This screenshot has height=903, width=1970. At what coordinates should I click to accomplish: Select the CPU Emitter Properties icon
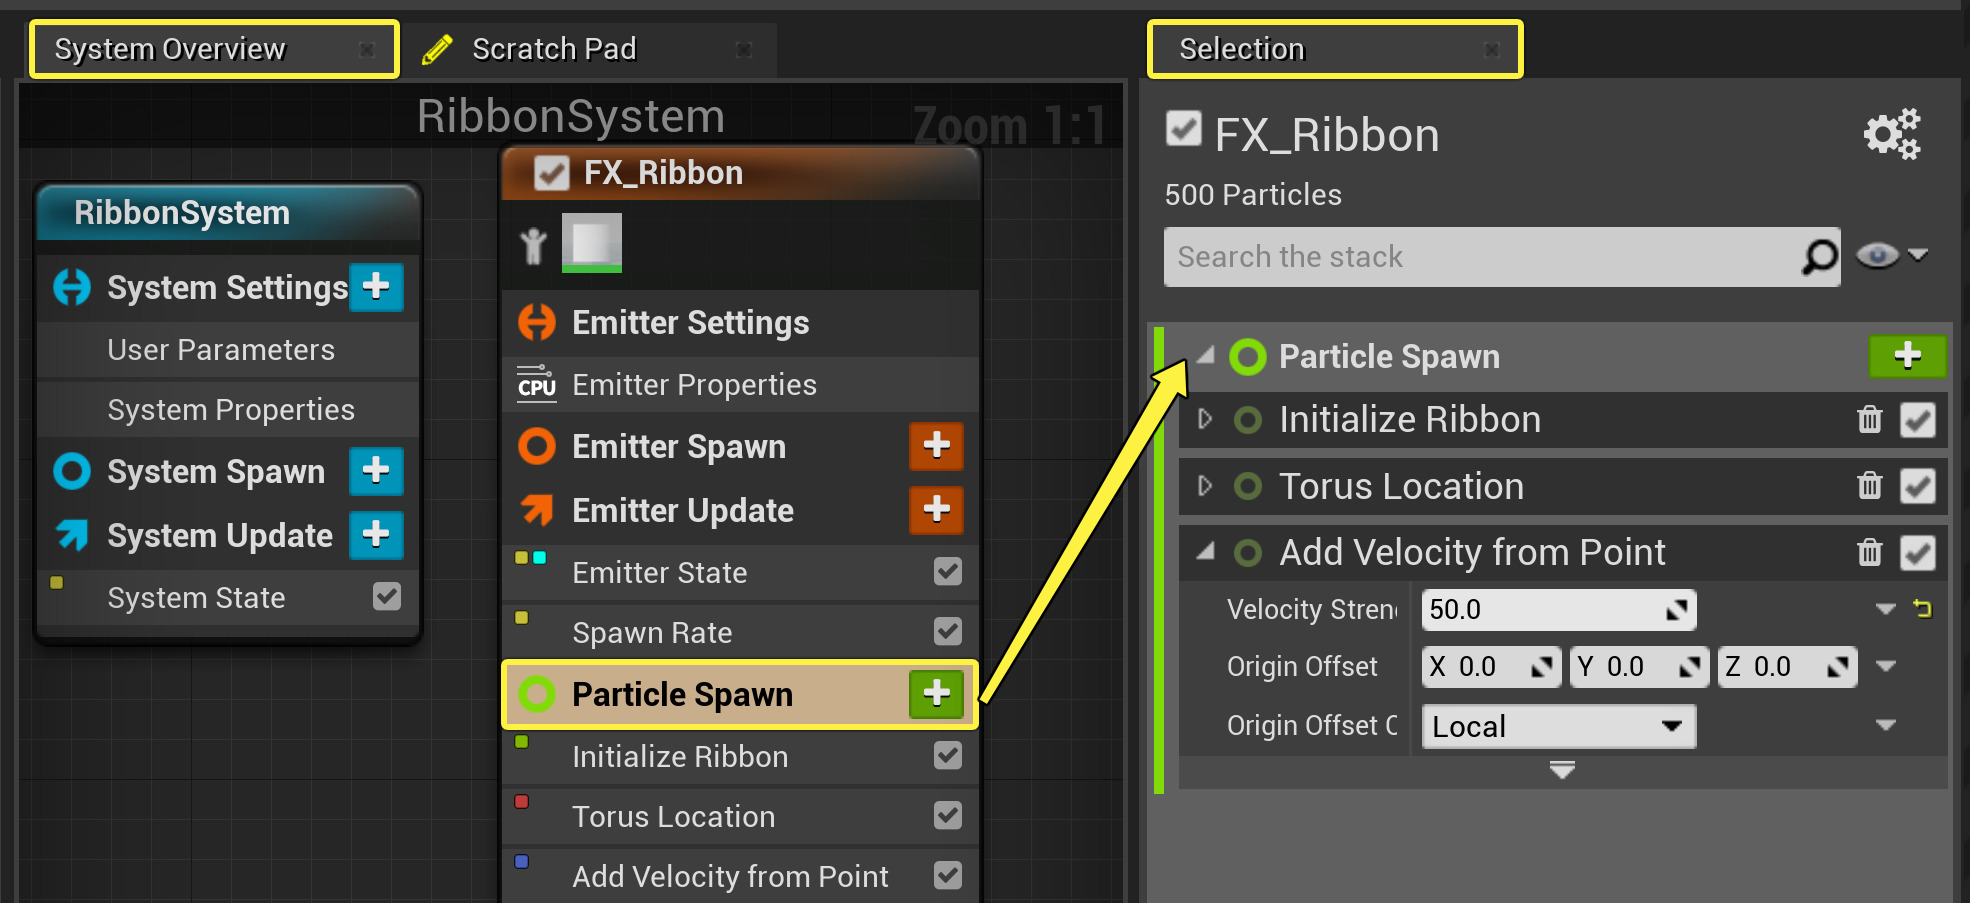click(x=536, y=384)
